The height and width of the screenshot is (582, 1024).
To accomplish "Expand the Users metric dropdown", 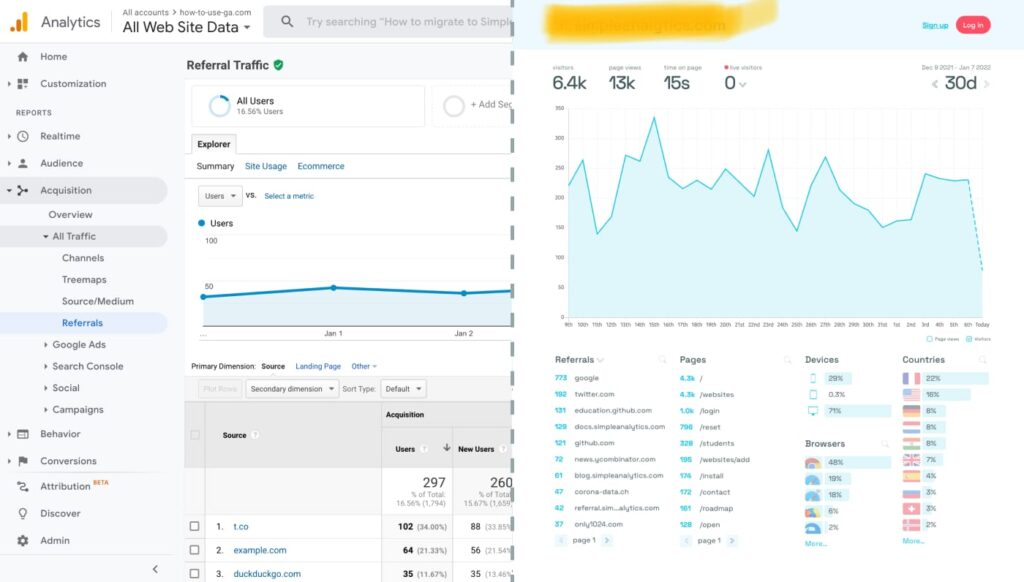I will 220,196.
